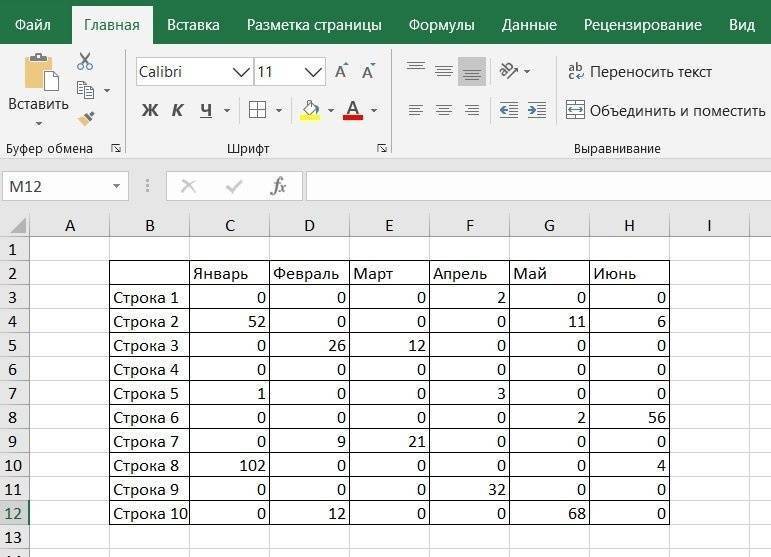Image resolution: width=771 pixels, height=557 pixels.
Task: Toggle underline Ч formatting
Action: pyautogui.click(x=206, y=110)
